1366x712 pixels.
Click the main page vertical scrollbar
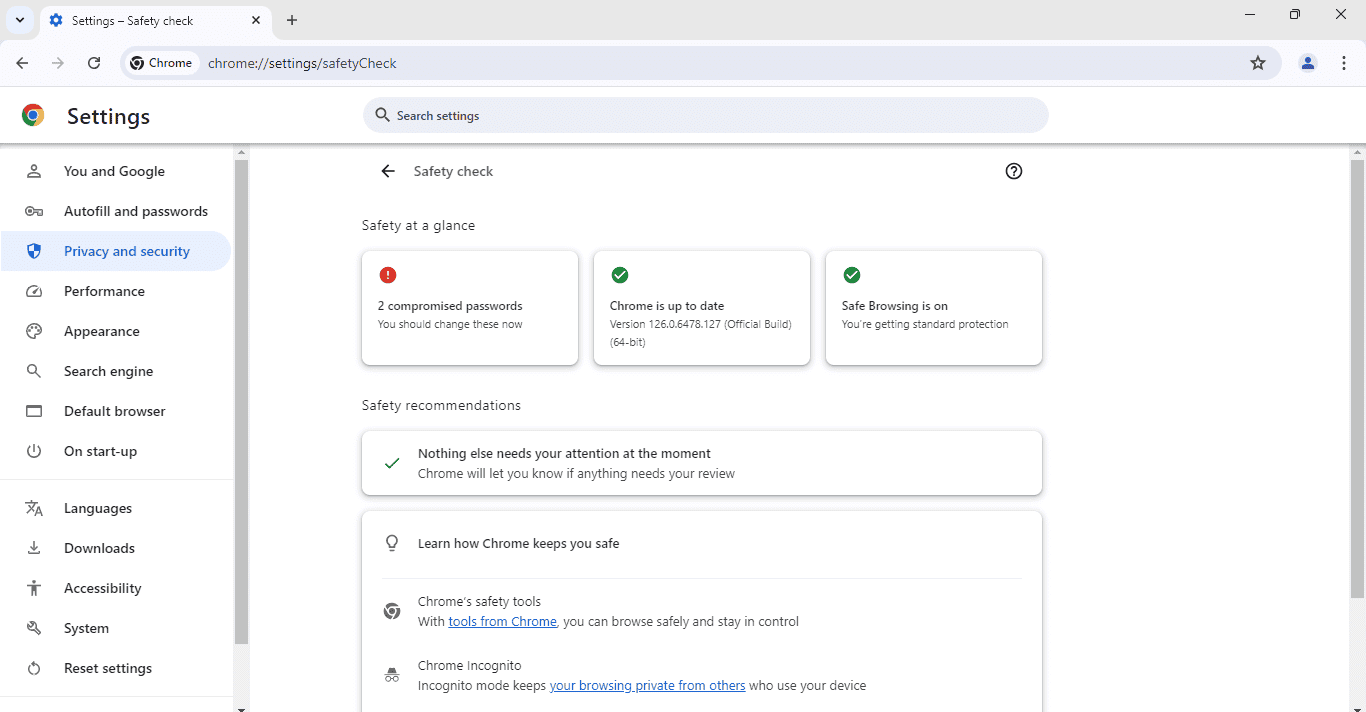point(1357,378)
